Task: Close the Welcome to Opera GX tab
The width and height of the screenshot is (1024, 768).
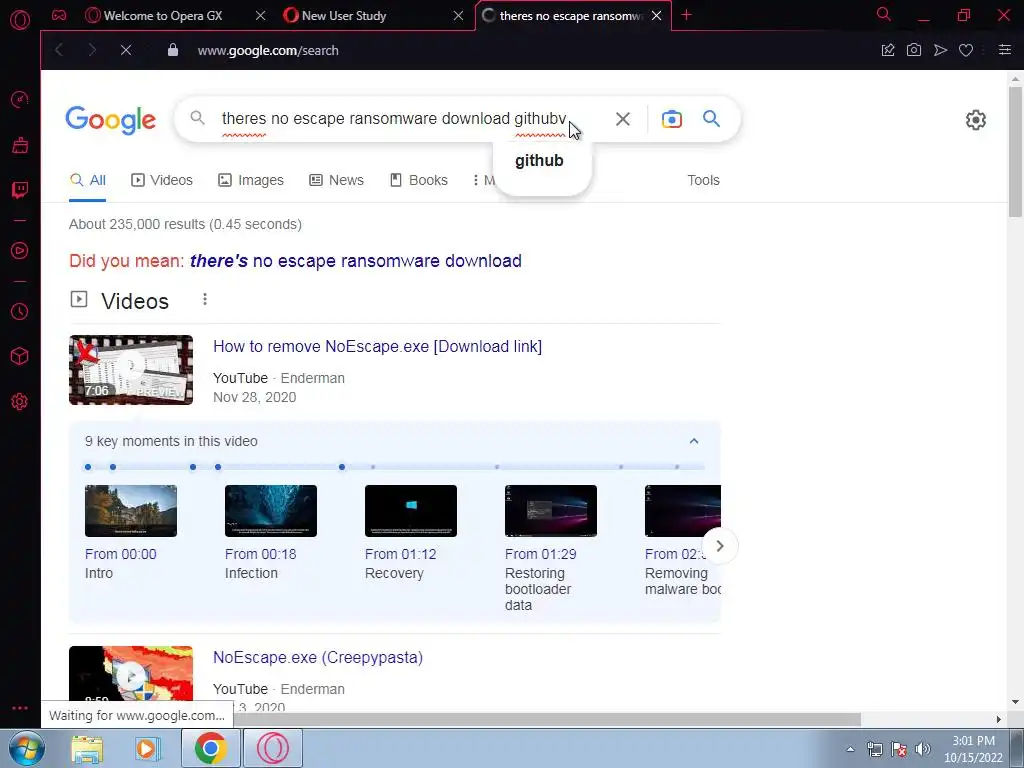Action: point(261,16)
